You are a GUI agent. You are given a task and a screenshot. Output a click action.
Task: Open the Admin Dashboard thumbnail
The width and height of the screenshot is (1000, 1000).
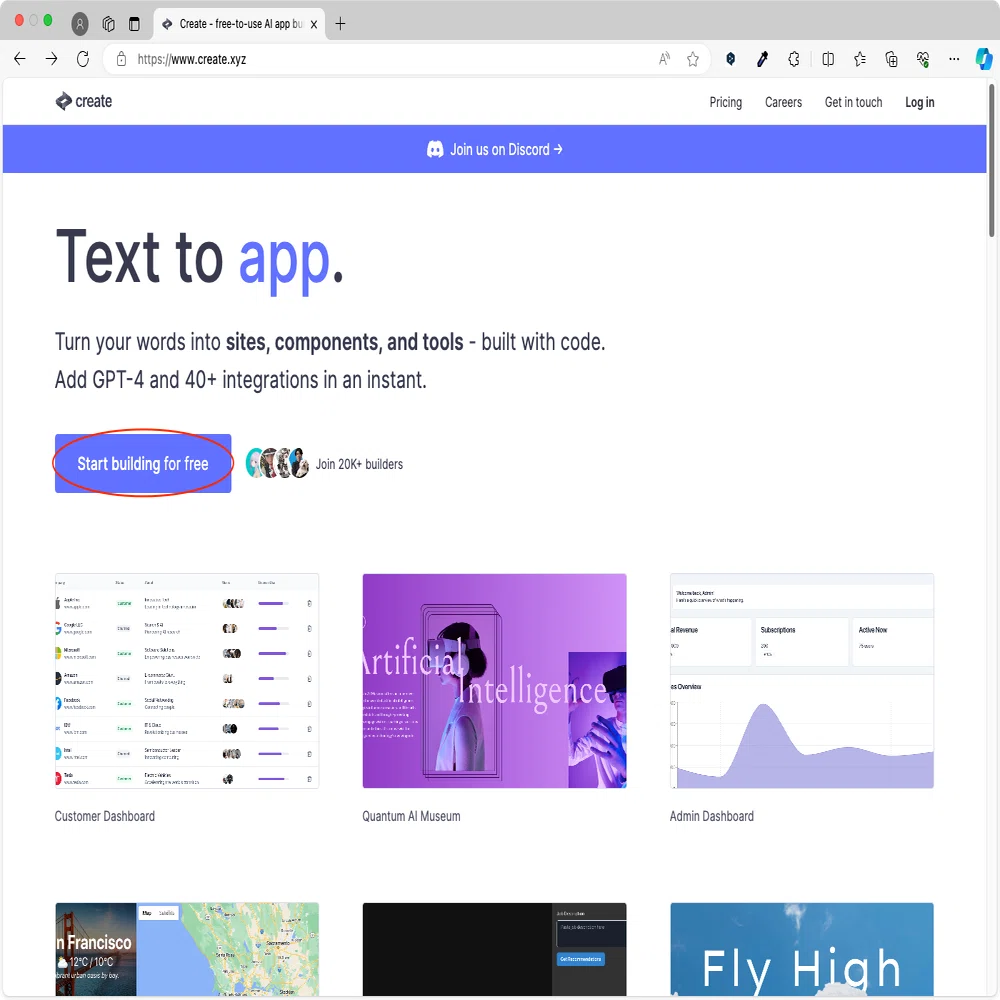802,681
